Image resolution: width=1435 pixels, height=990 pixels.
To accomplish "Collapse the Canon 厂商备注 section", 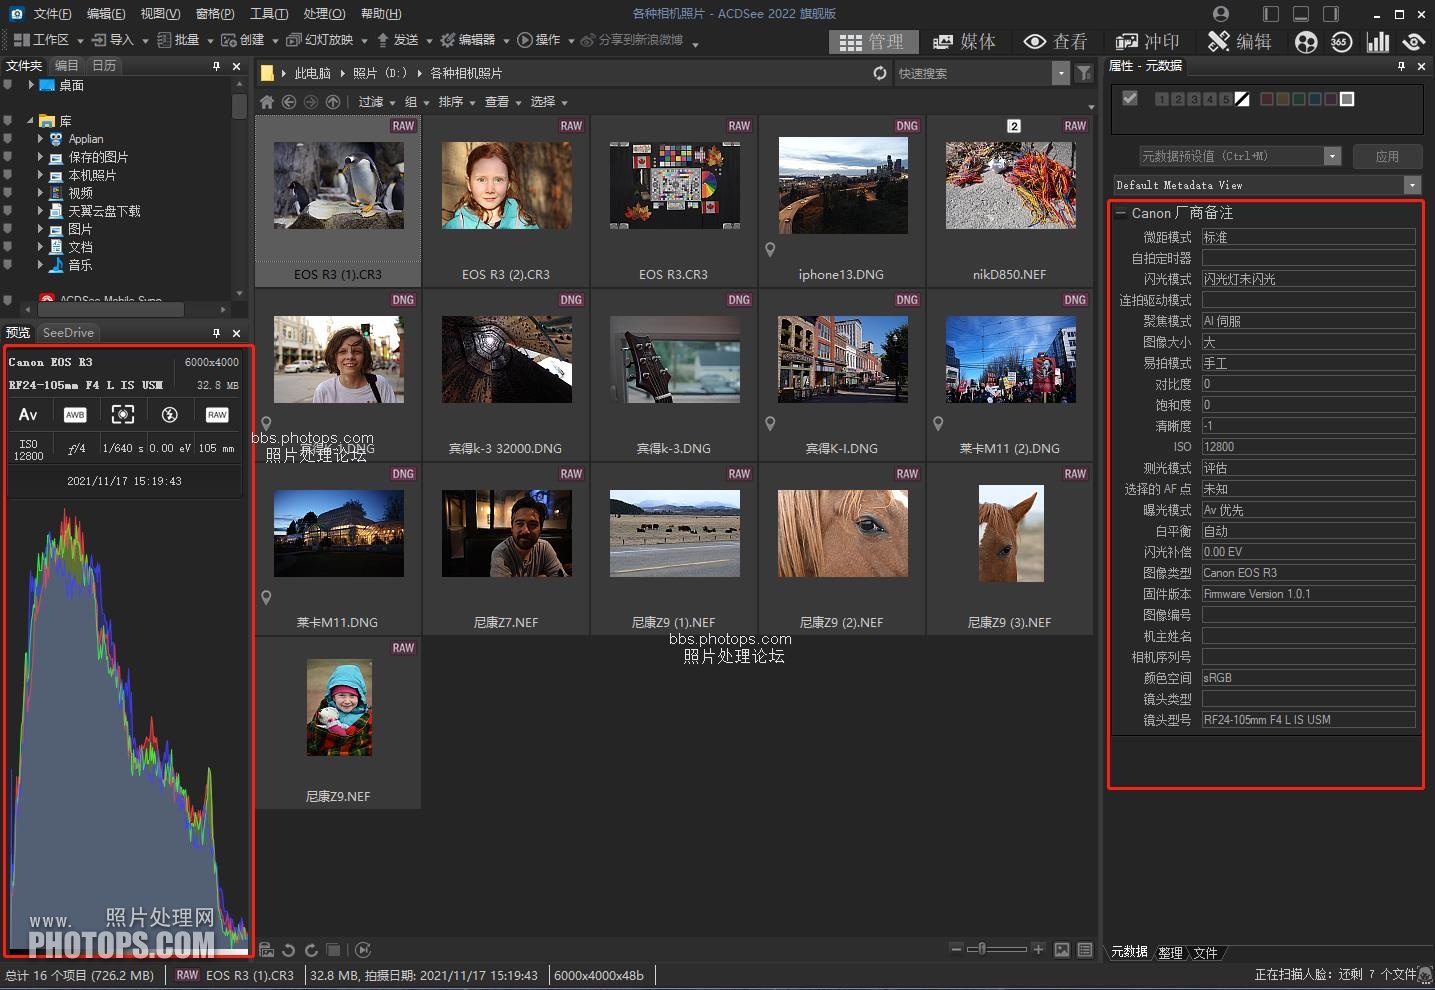I will [1120, 213].
